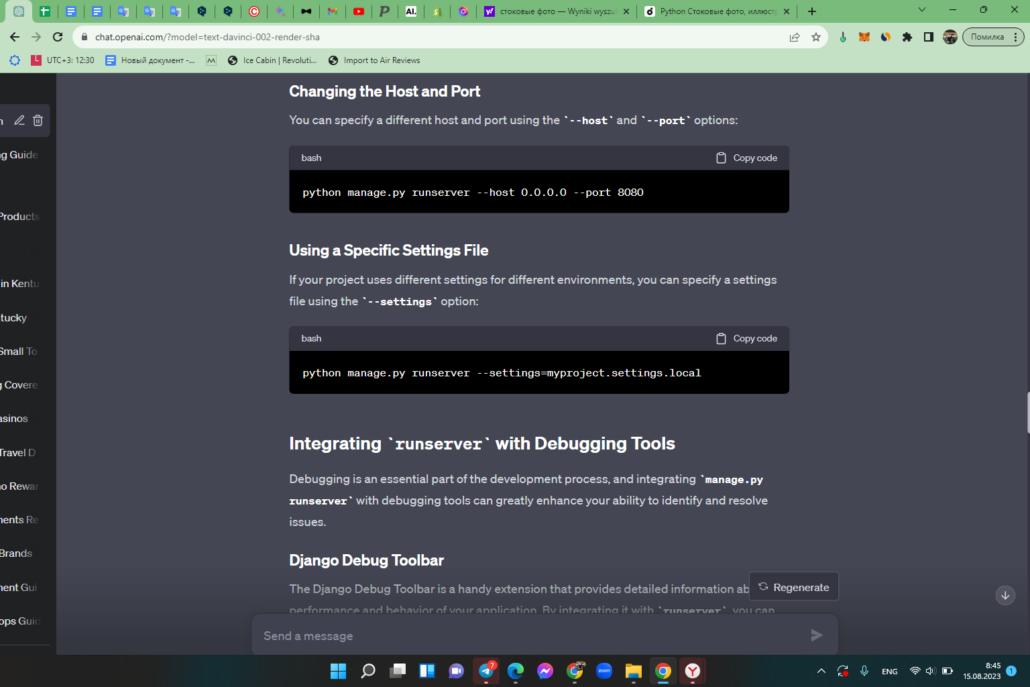1030x687 pixels.
Task: Bookmark this page with the star icon
Action: point(816,37)
